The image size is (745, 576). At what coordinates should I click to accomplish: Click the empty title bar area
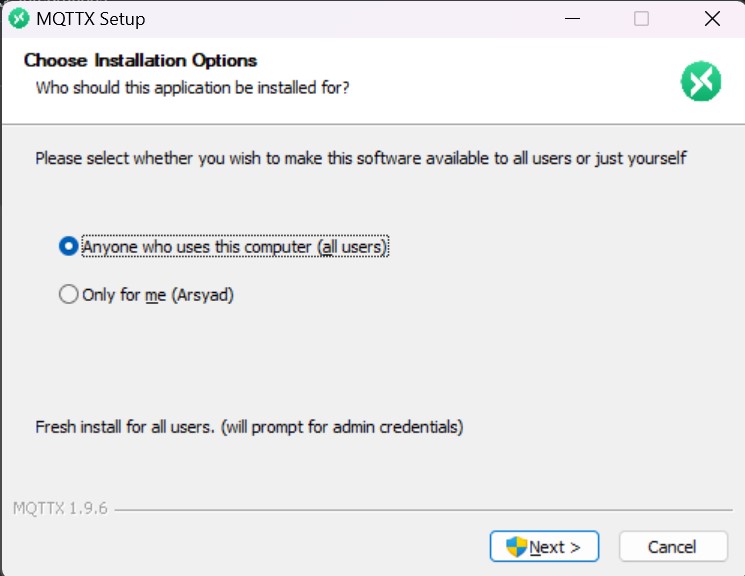pos(350,19)
